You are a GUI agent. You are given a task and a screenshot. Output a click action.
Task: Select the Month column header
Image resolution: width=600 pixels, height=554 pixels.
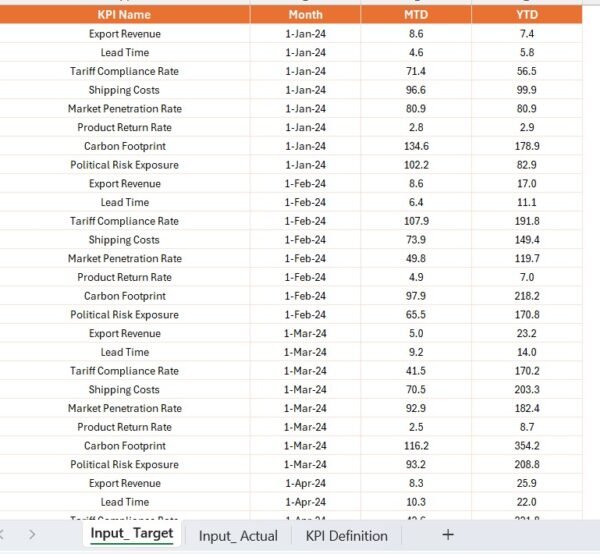point(305,15)
